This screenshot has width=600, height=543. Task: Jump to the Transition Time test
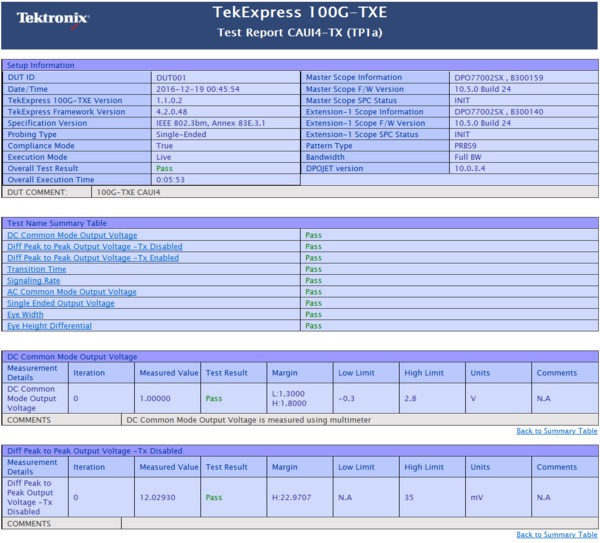coord(37,269)
